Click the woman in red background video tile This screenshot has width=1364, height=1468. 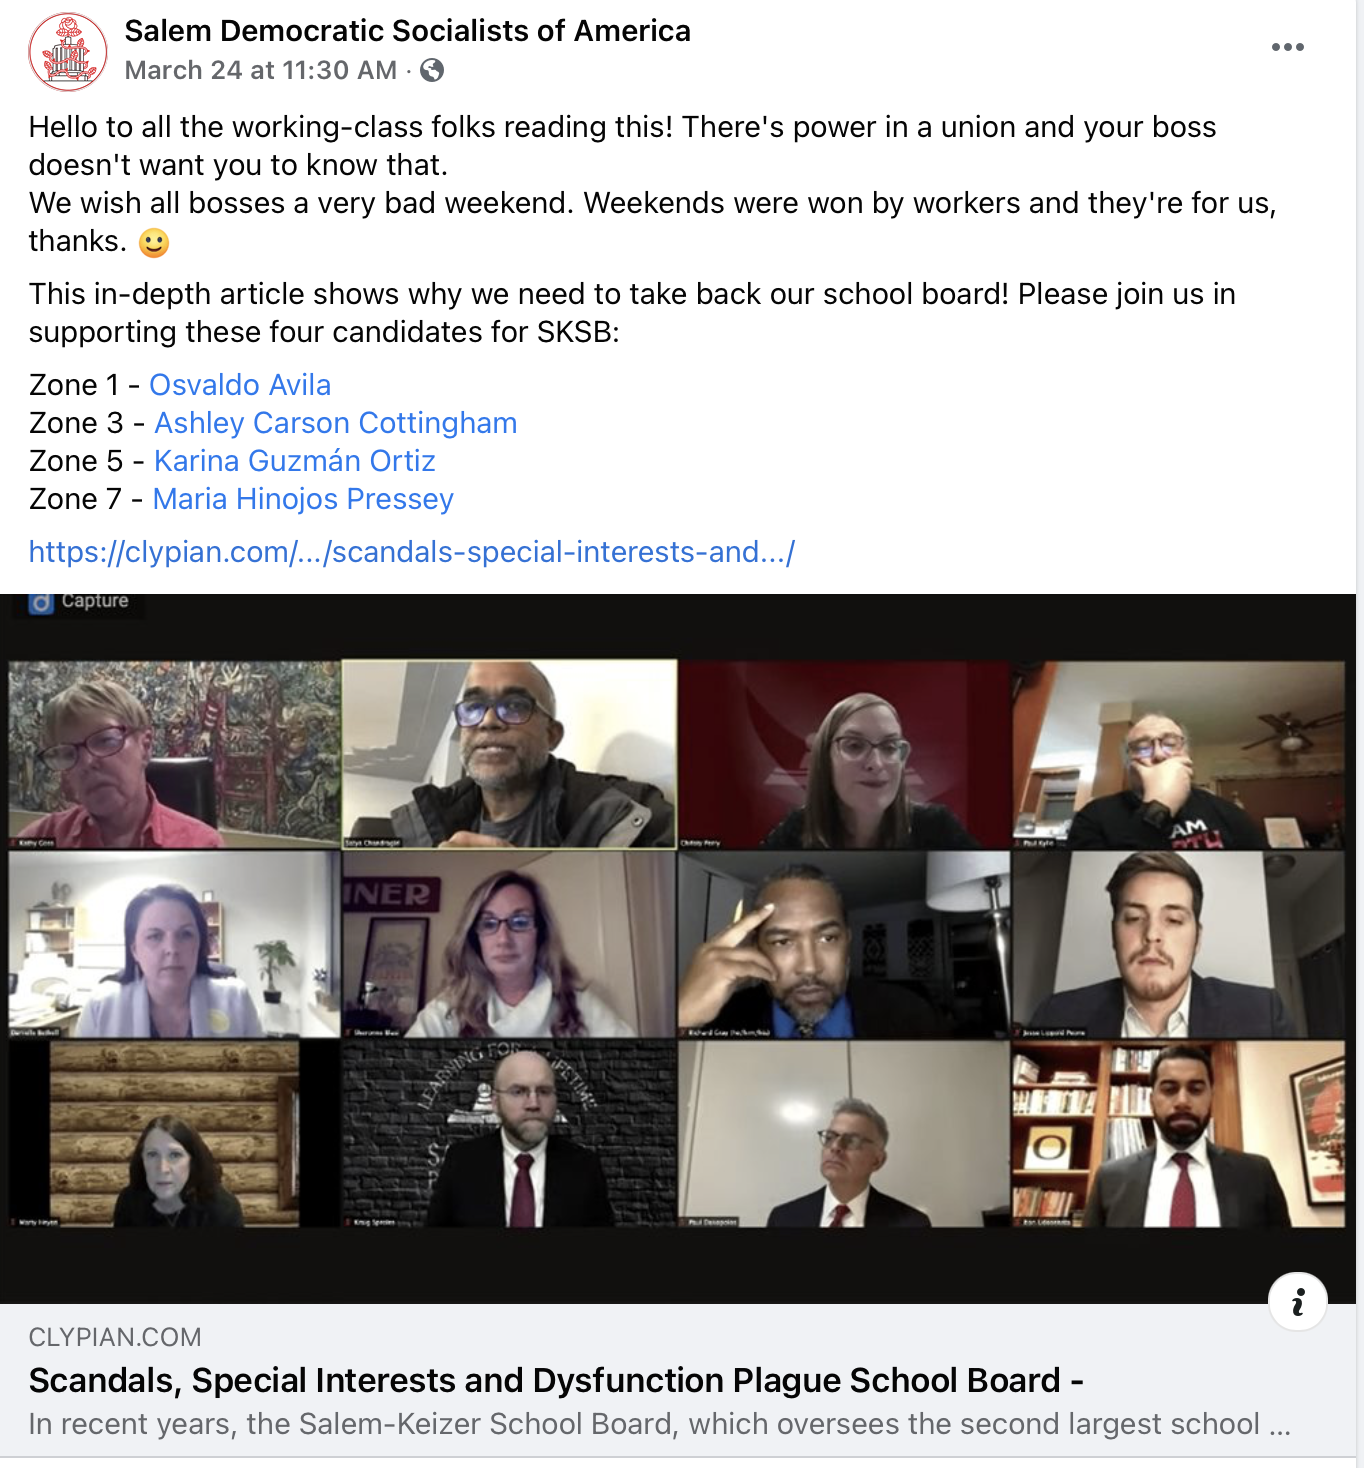click(844, 754)
